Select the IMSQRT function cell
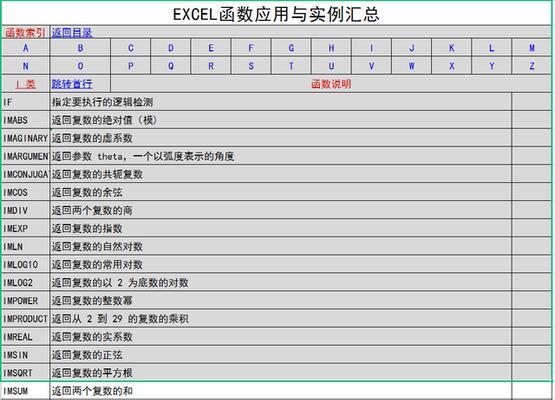The image size is (555, 400). pyautogui.click(x=26, y=373)
